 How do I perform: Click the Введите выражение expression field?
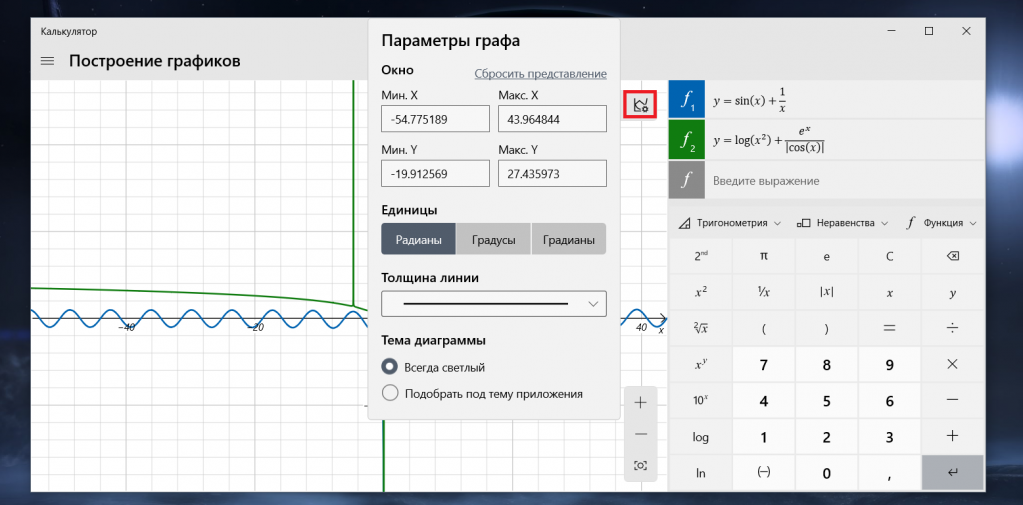(x=844, y=180)
